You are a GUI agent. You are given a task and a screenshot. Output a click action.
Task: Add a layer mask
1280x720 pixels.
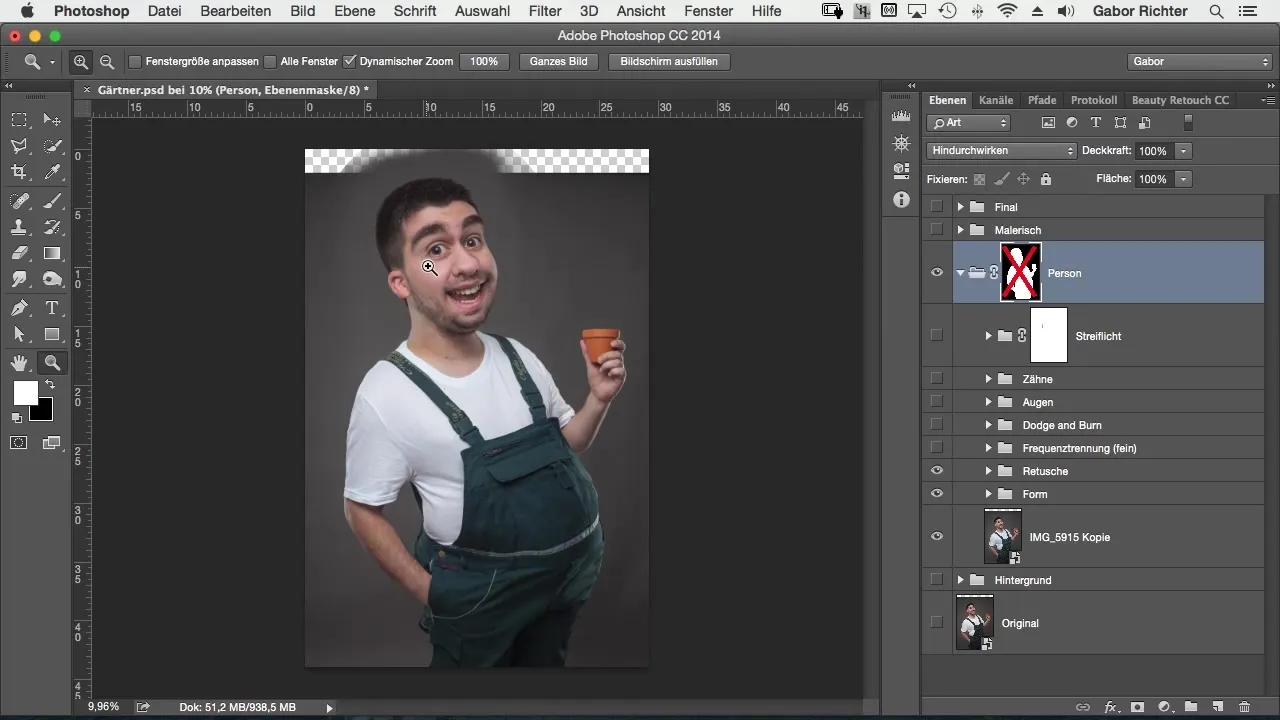click(x=1137, y=706)
